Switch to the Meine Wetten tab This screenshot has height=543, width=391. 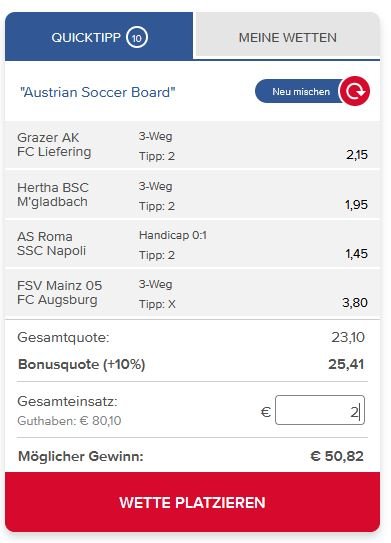coord(287,36)
